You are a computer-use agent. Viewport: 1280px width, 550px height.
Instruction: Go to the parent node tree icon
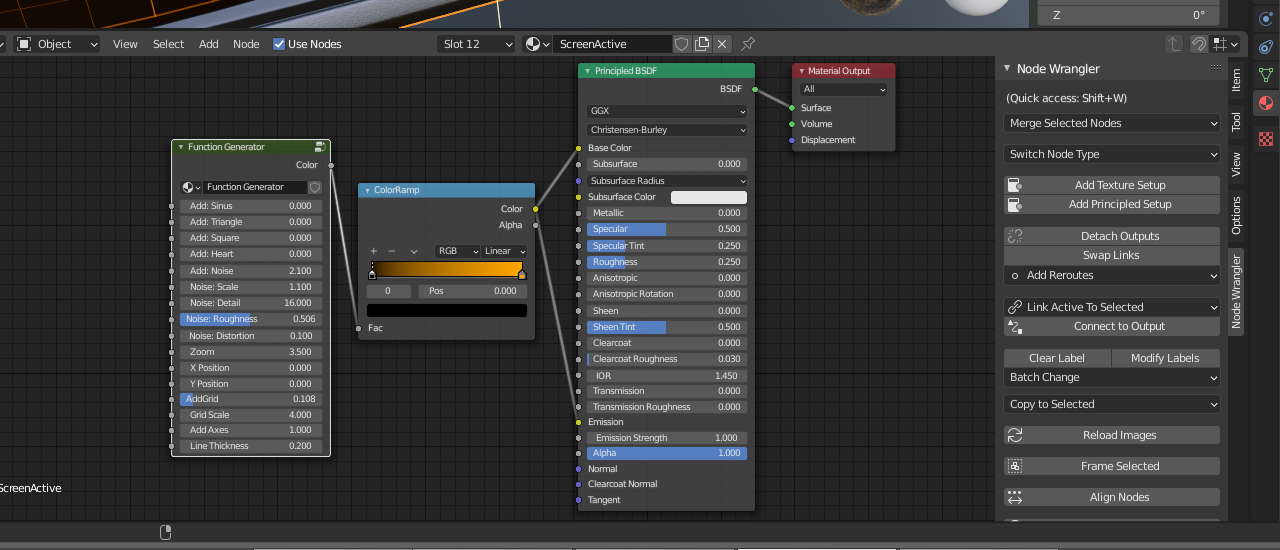1174,44
